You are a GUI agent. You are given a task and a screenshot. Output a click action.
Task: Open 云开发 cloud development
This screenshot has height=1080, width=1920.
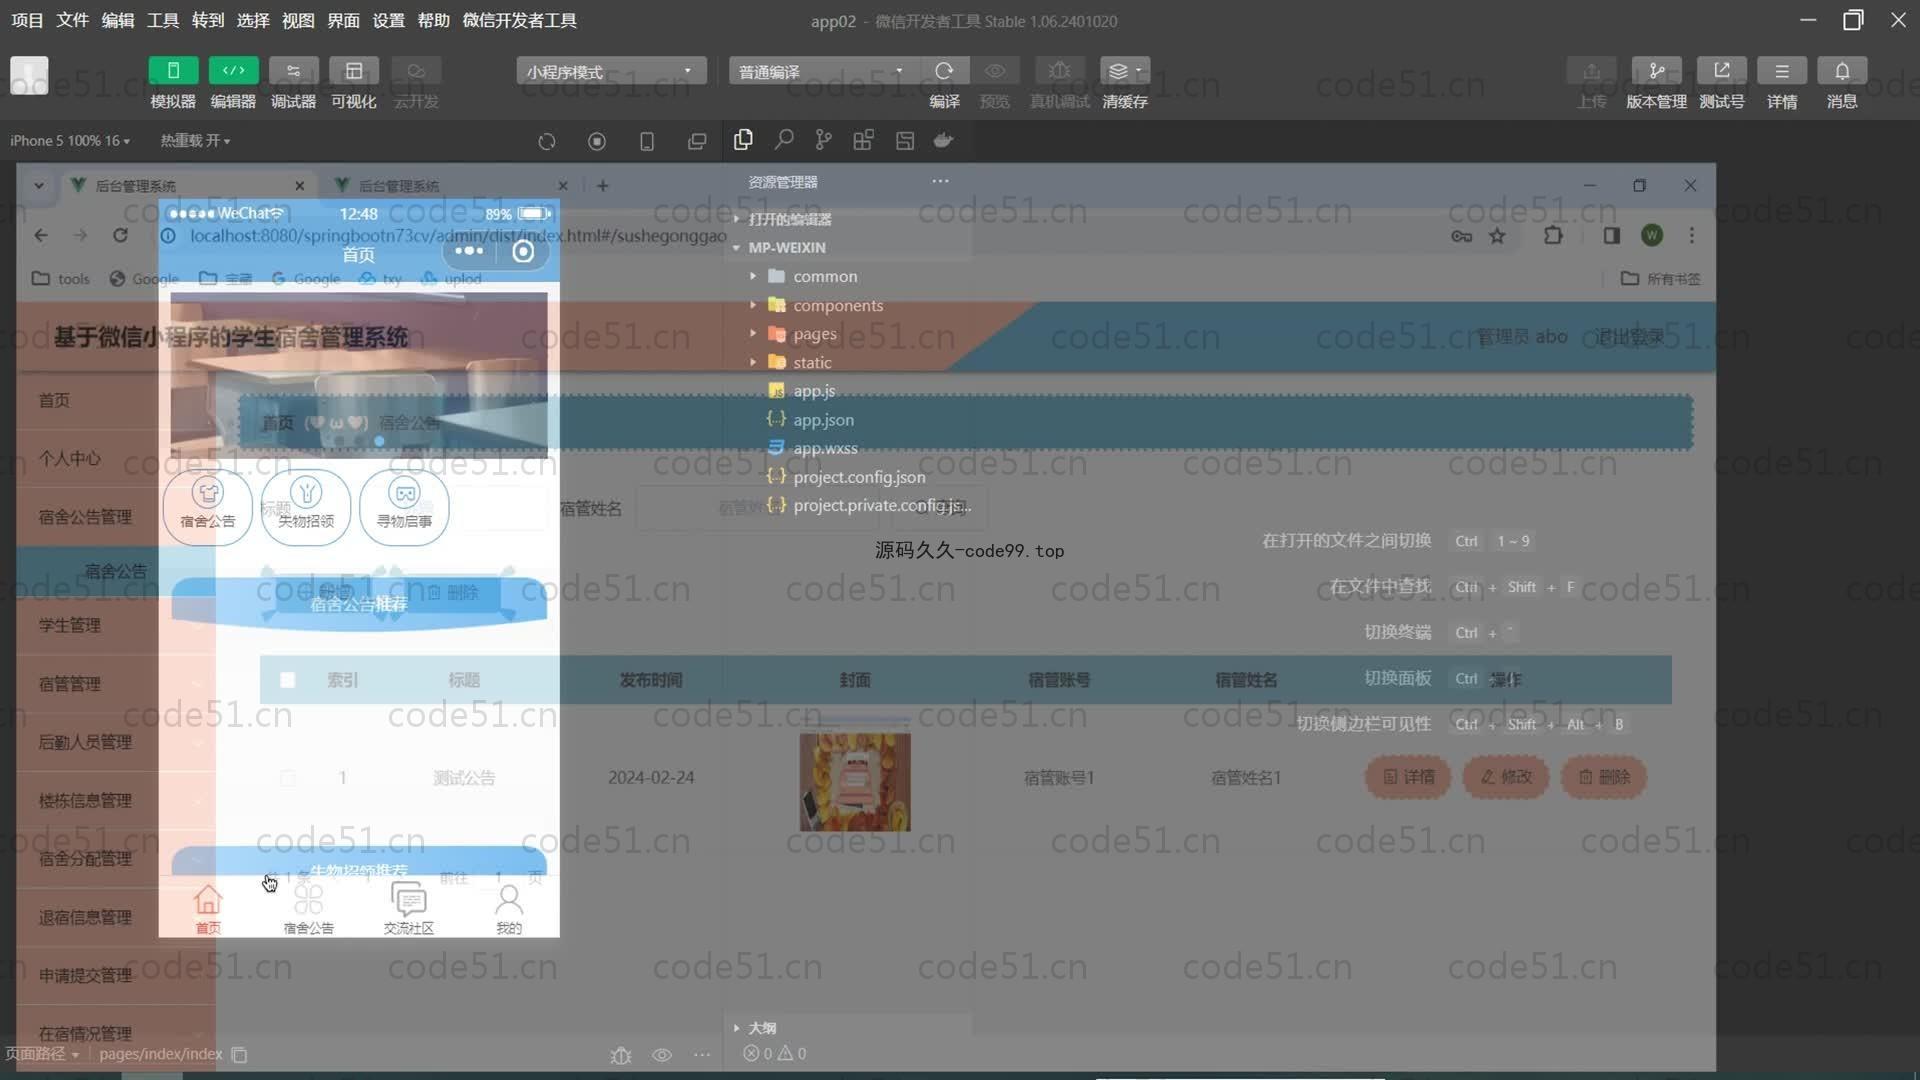416,71
